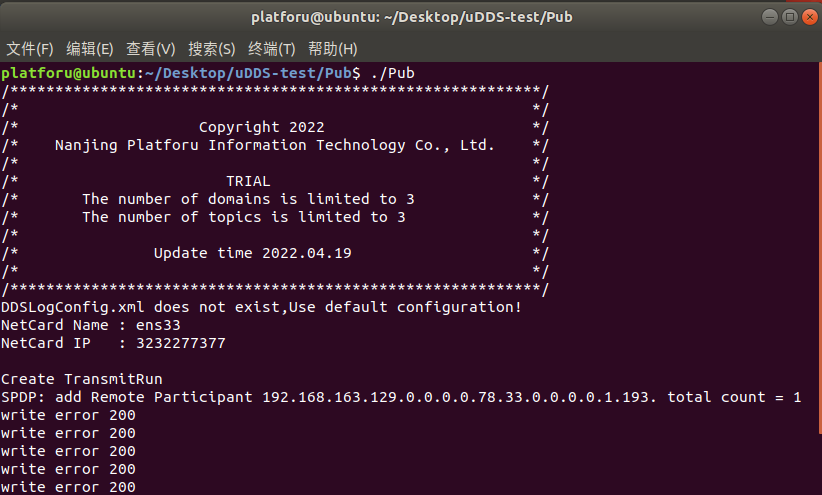Viewport: 822px width, 495px height.
Task: Close the terminal window
Action: [810, 17]
